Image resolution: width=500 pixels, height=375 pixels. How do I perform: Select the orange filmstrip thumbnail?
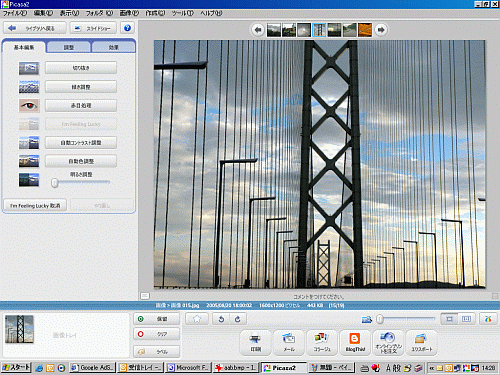click(365, 30)
